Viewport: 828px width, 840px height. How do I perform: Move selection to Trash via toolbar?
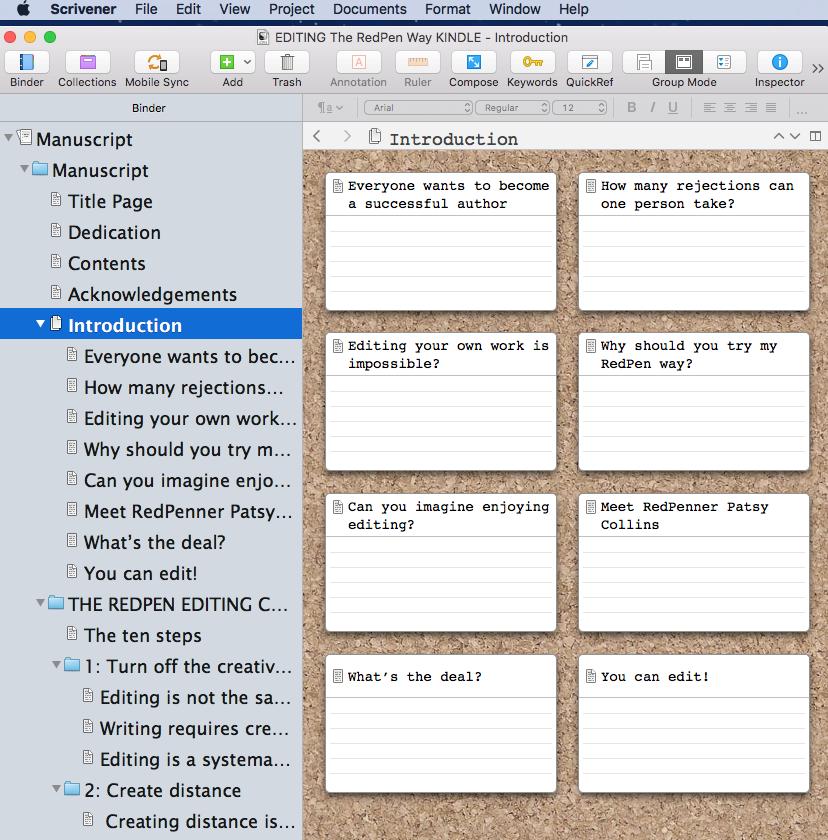[x=287, y=63]
